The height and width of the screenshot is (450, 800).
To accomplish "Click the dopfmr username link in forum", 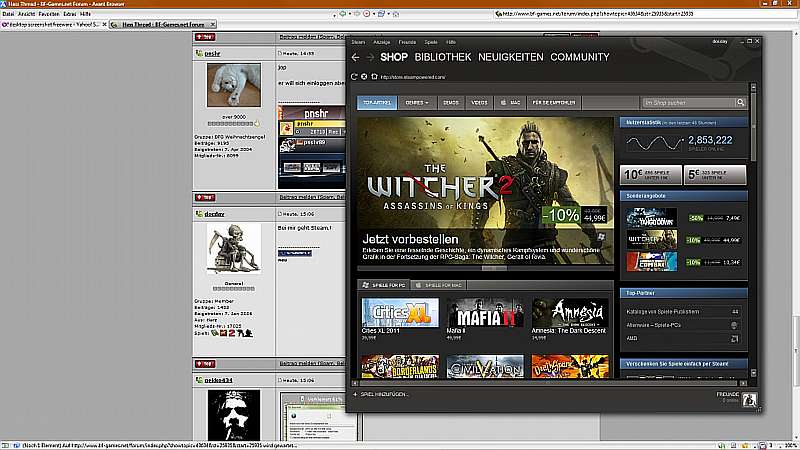I will coord(214,214).
